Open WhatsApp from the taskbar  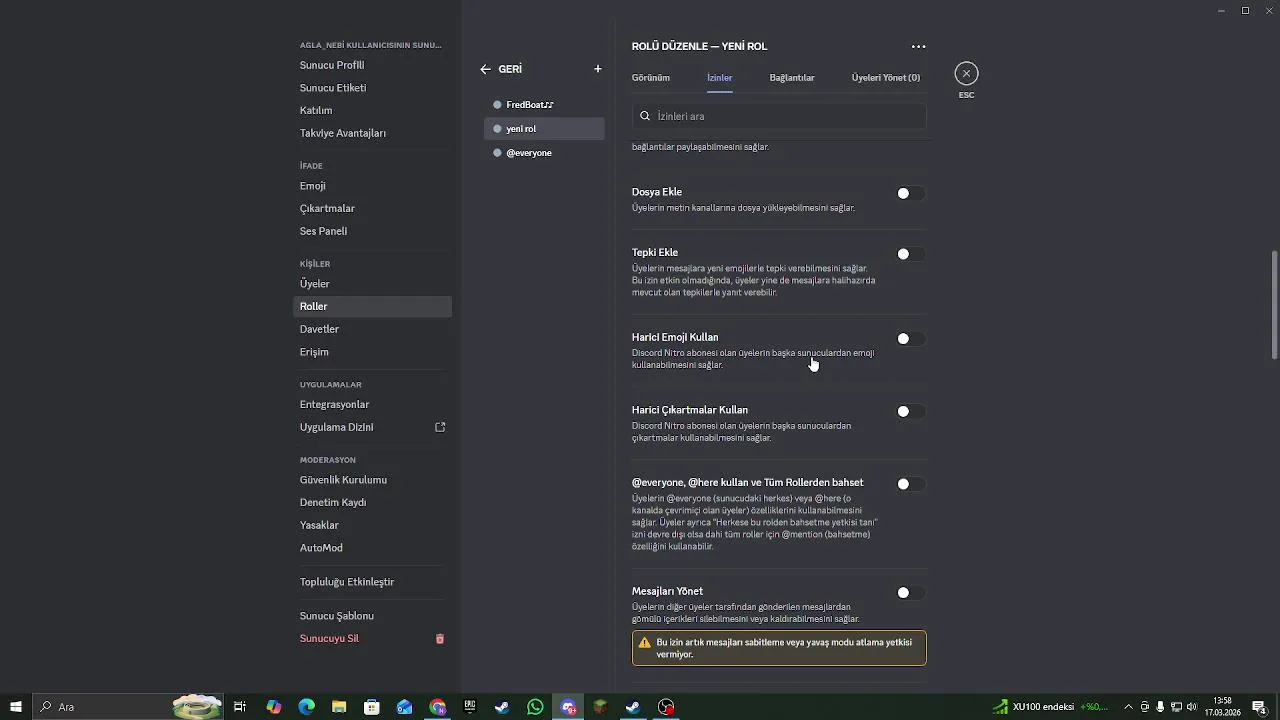[535, 707]
